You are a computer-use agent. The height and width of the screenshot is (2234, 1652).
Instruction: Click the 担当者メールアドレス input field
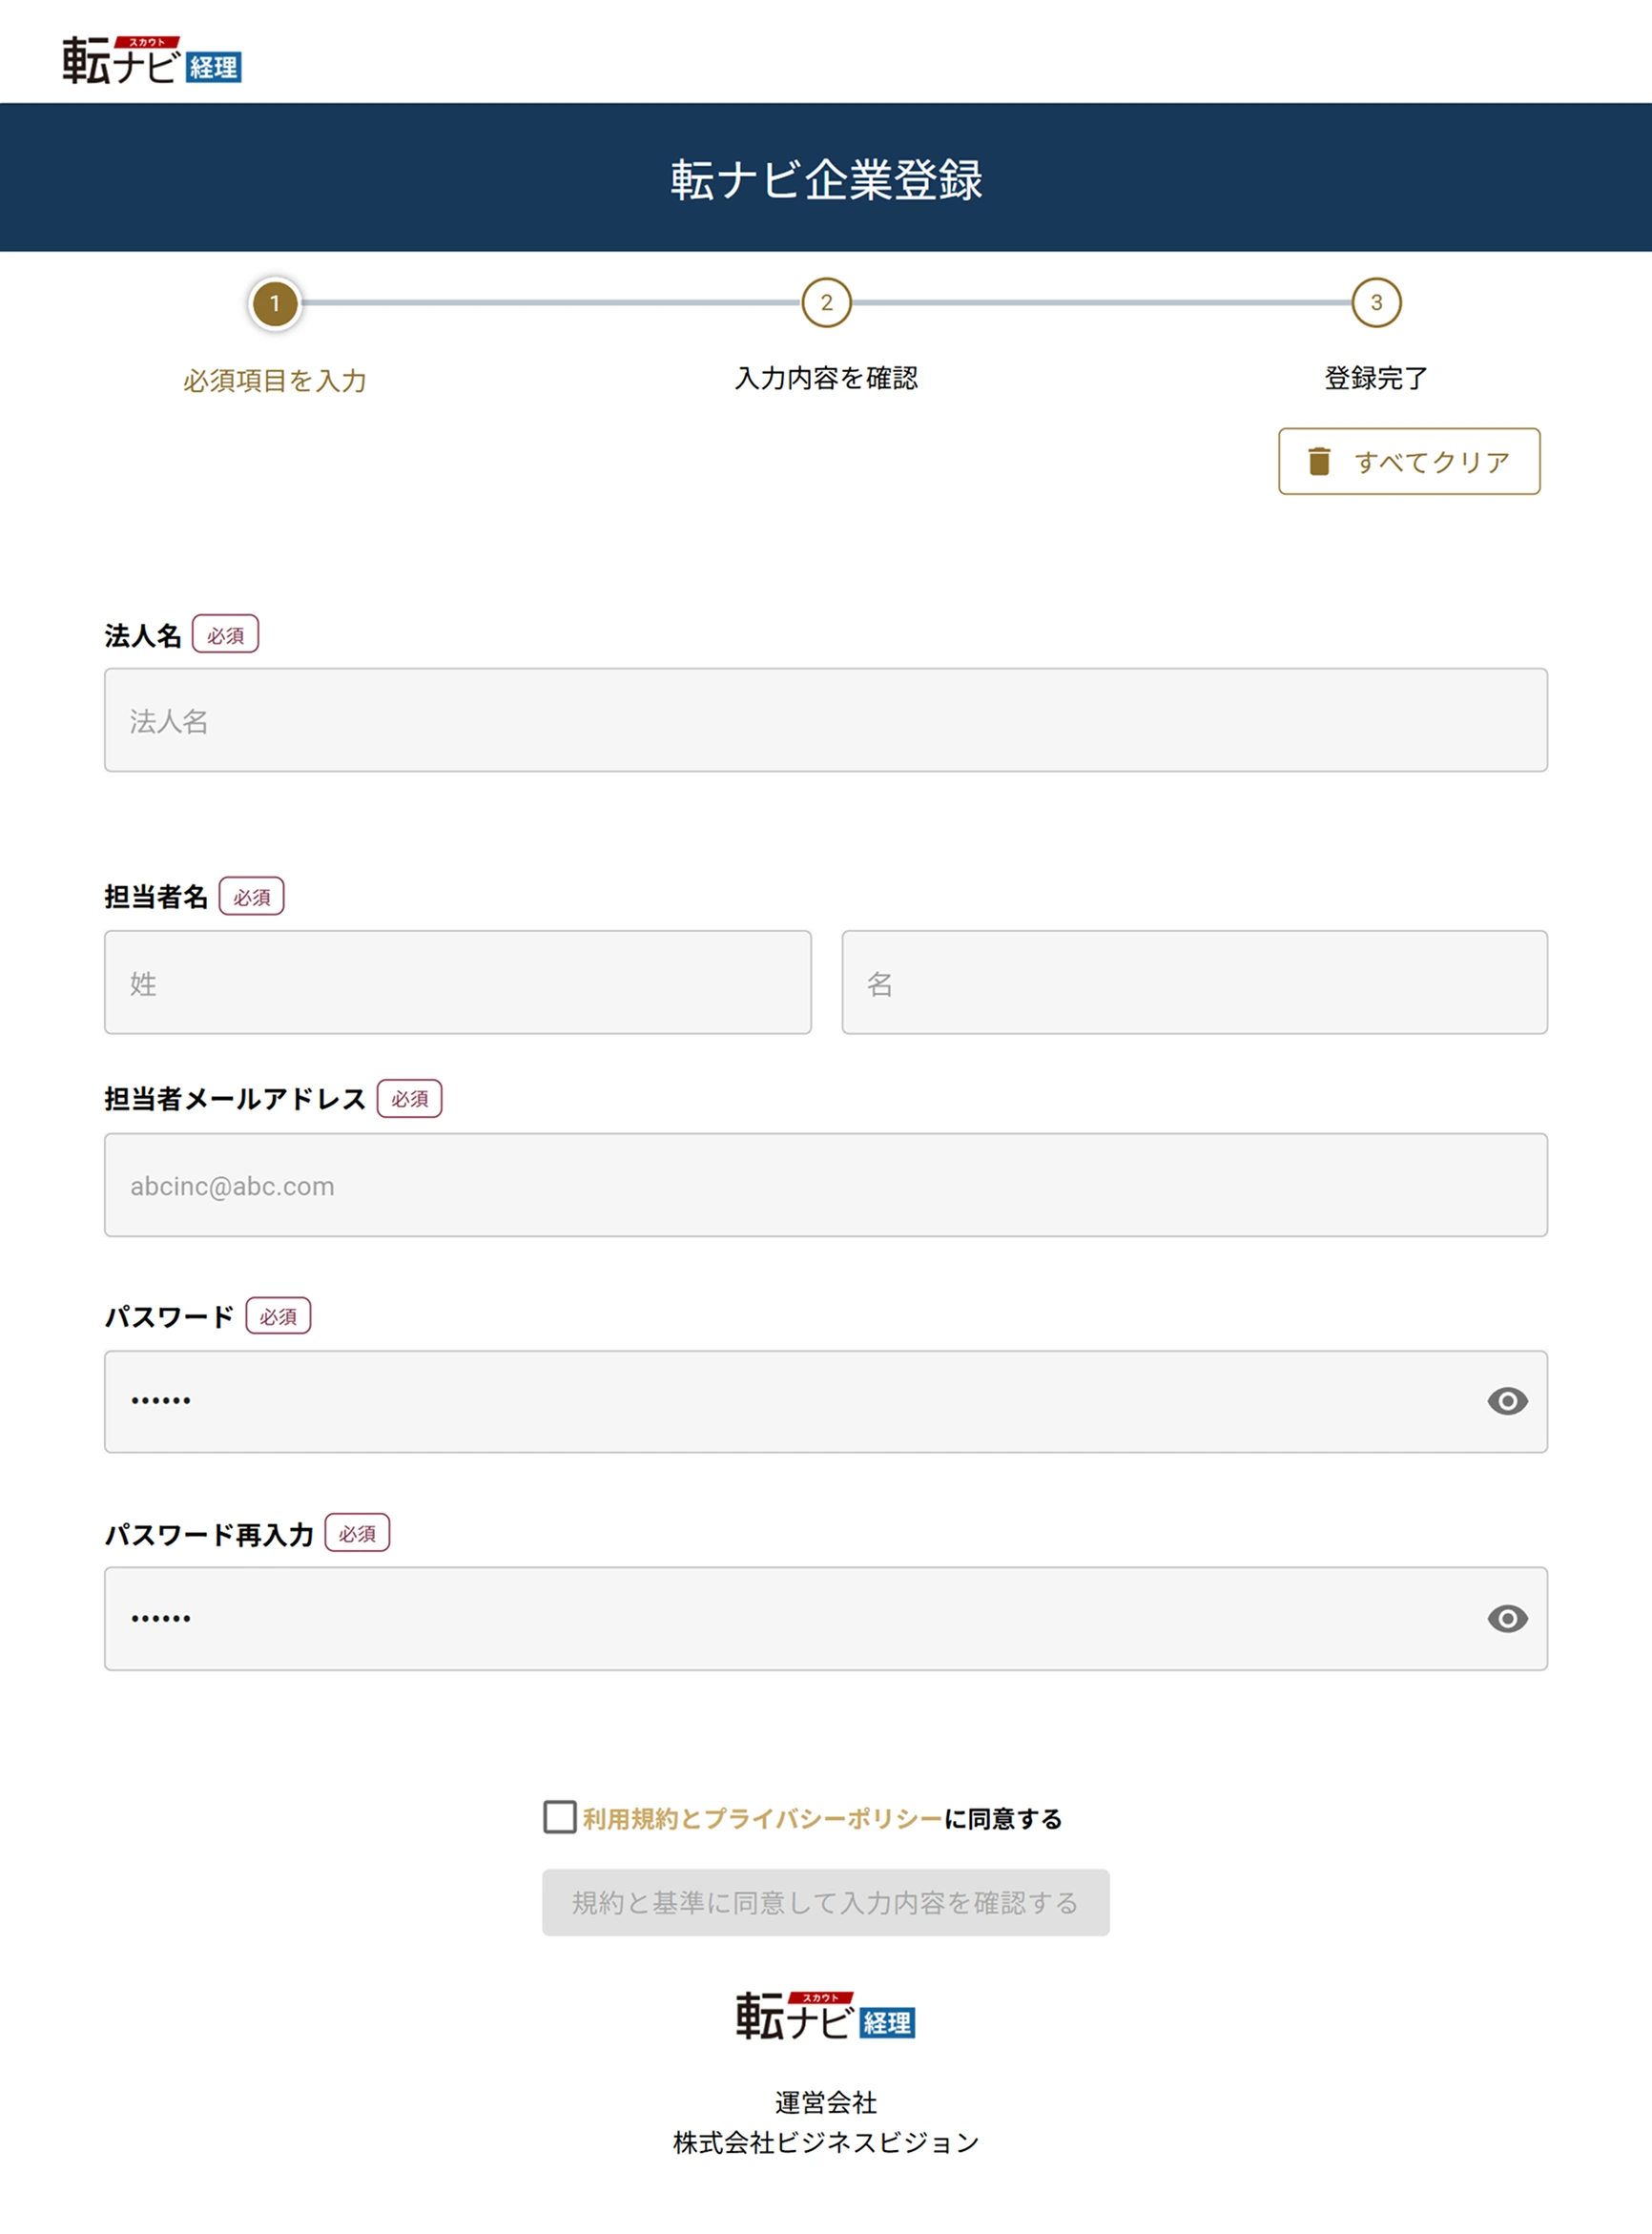pyautogui.click(x=824, y=1186)
